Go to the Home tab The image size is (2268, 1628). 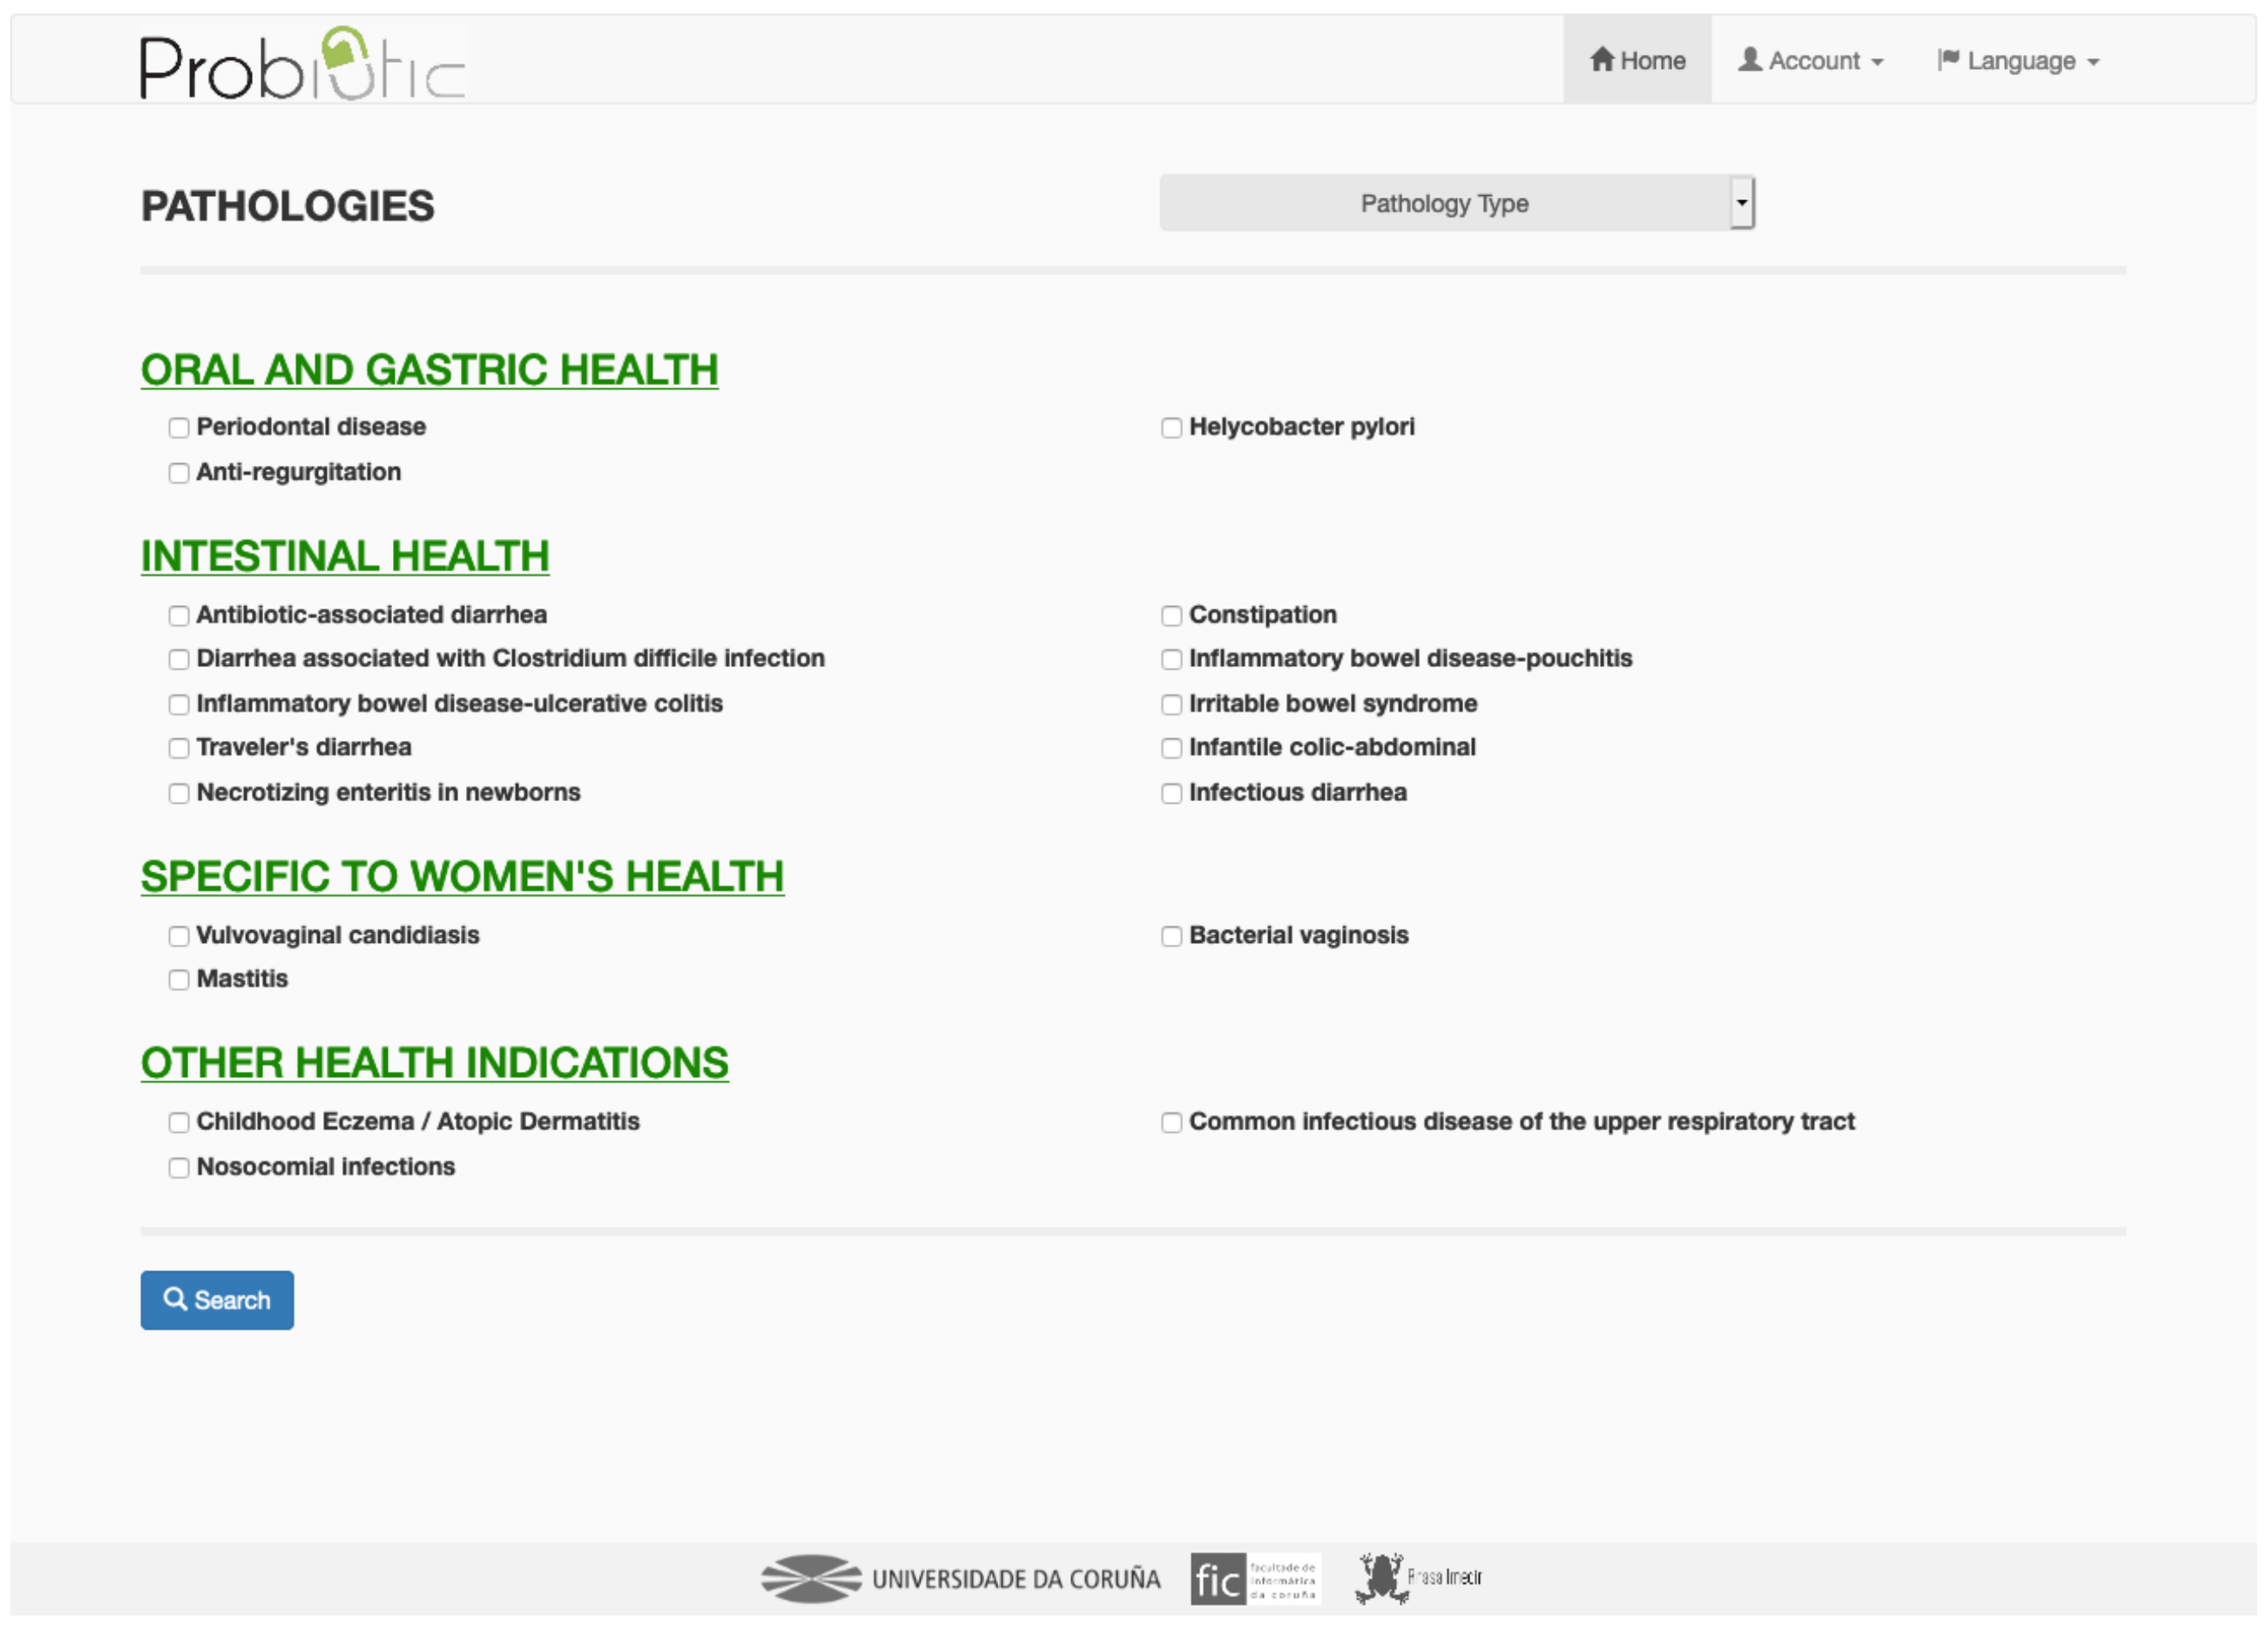(1637, 60)
